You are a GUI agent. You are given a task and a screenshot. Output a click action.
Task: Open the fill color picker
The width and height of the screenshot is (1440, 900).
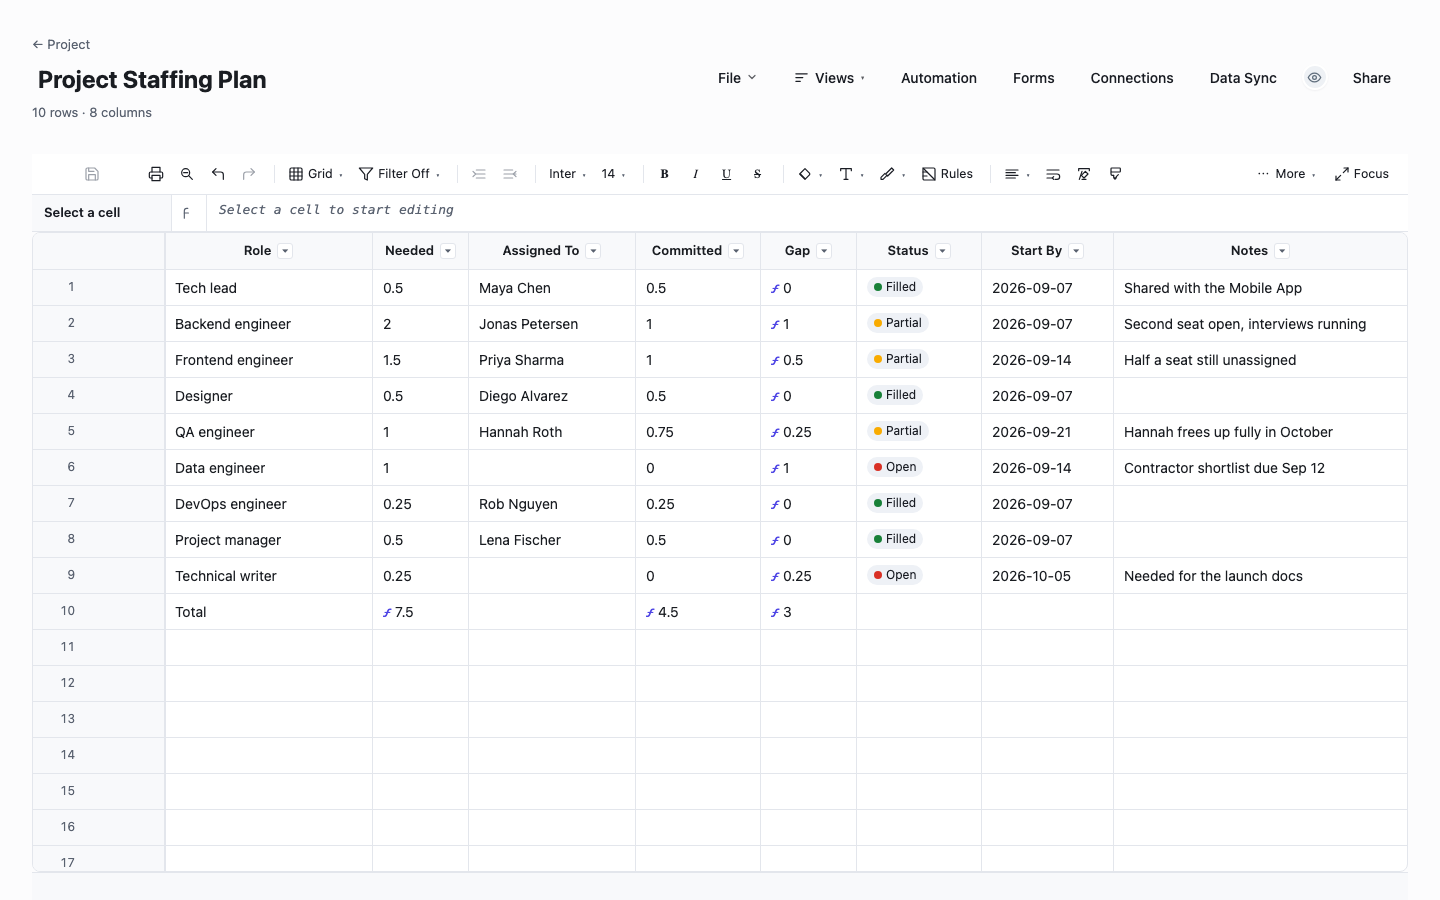(x=810, y=174)
